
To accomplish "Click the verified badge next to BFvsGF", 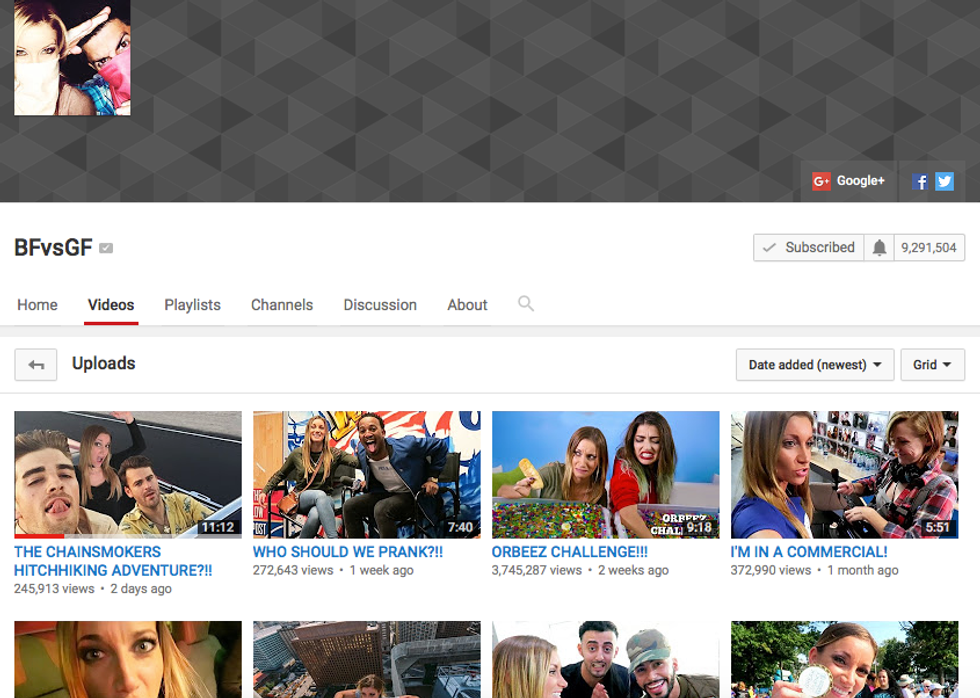I will pos(106,248).
